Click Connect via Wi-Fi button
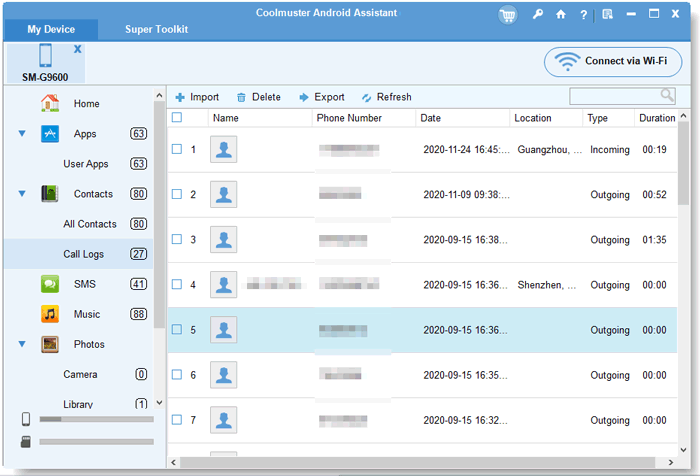 [613, 62]
